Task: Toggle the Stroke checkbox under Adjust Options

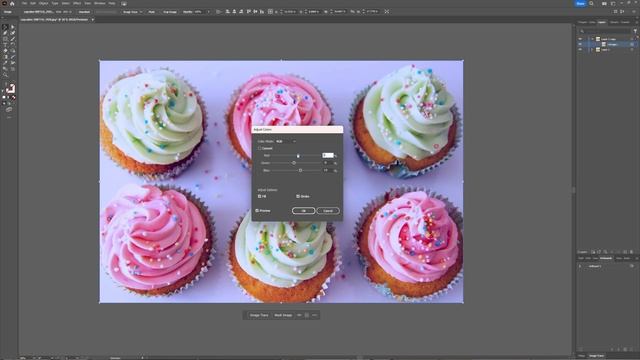Action: pos(298,196)
